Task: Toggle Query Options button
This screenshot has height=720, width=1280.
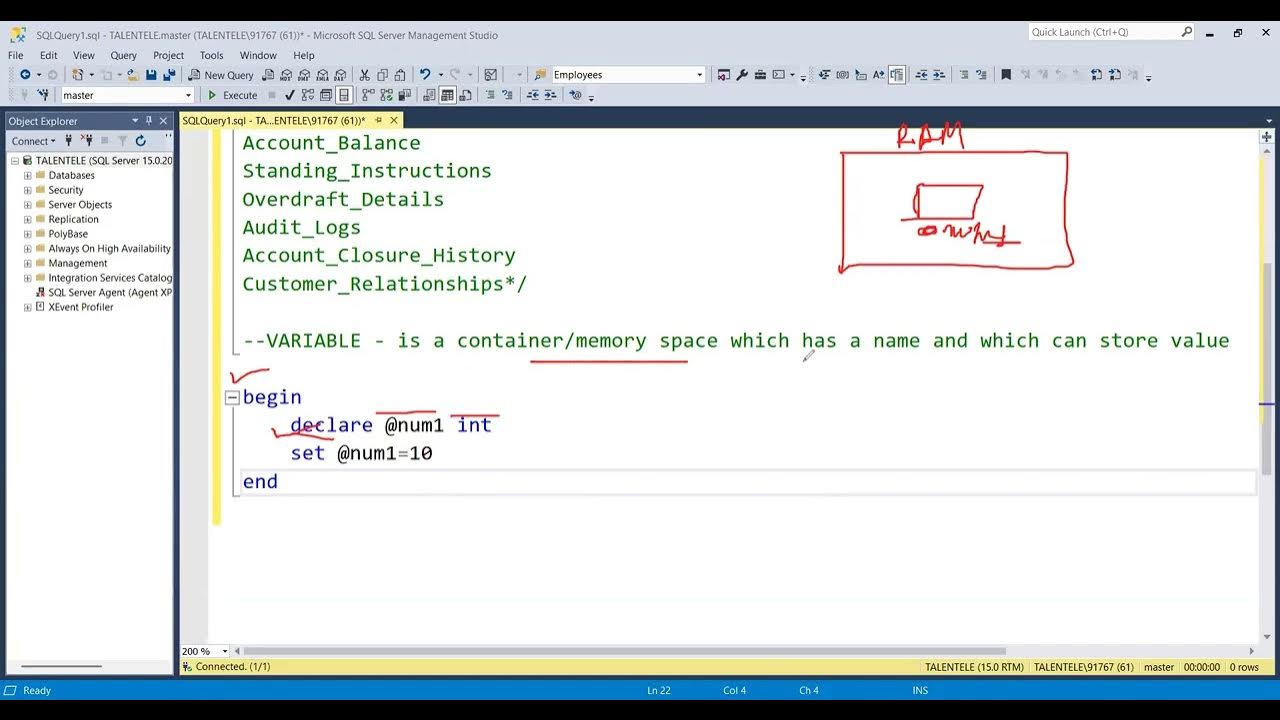Action: pyautogui.click(x=326, y=95)
